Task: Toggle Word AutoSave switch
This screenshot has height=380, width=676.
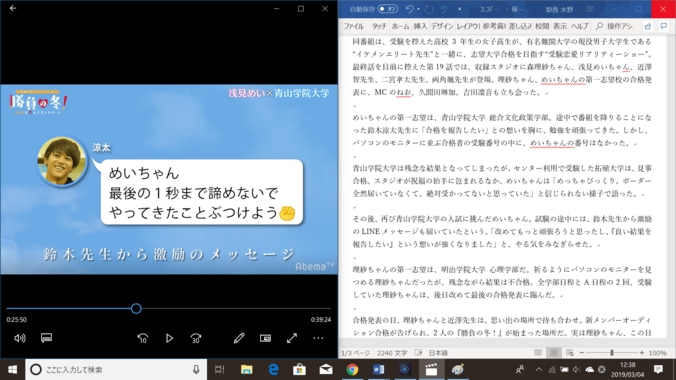Action: [x=388, y=9]
